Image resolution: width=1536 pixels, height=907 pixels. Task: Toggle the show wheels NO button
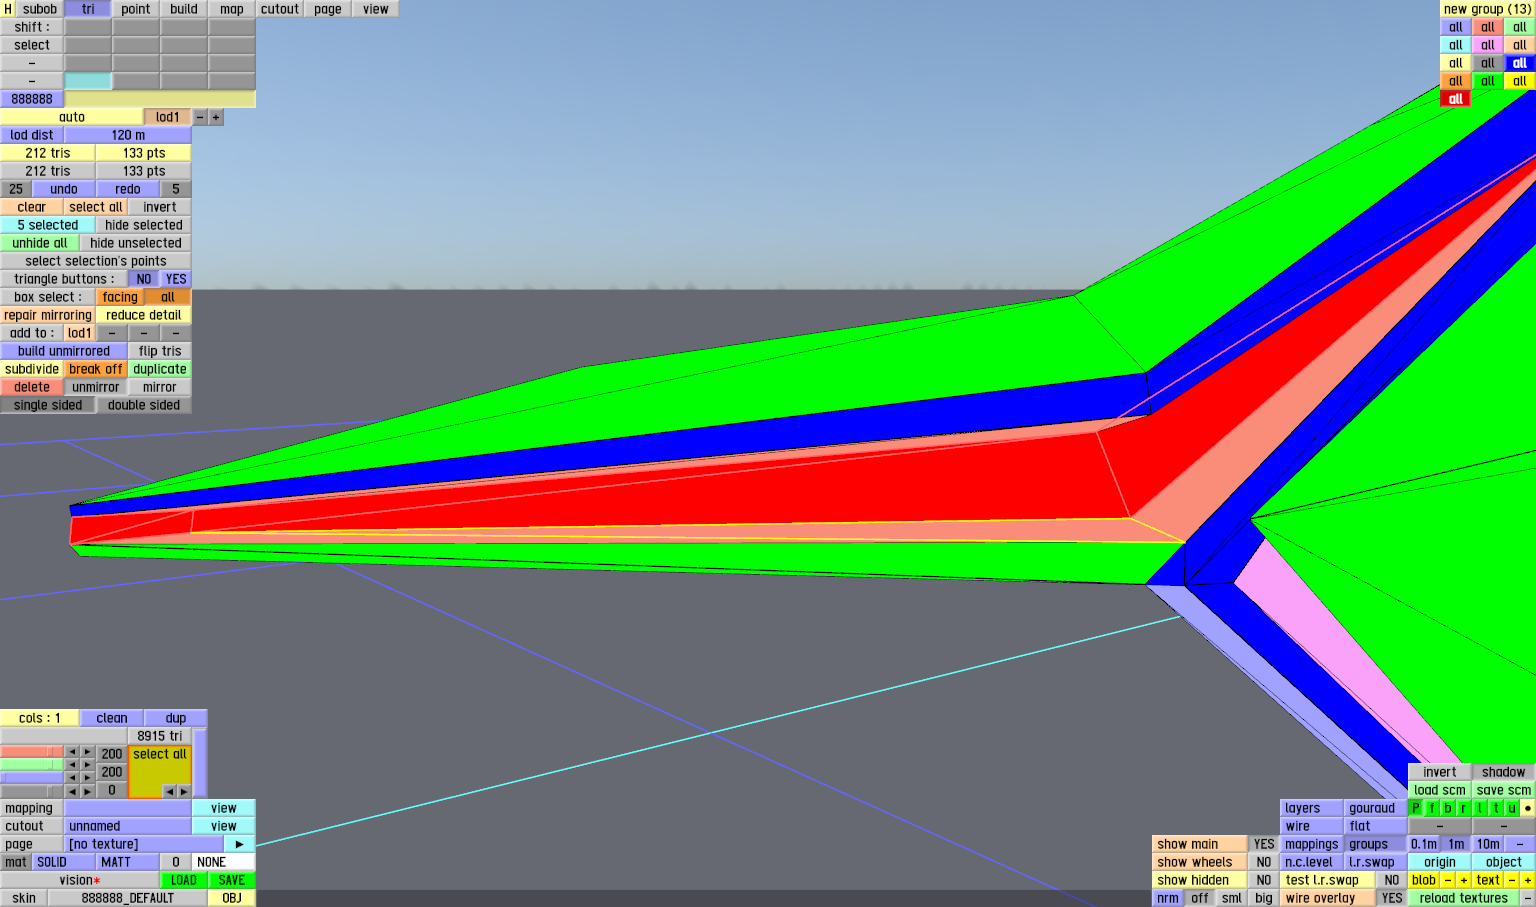pos(1264,862)
